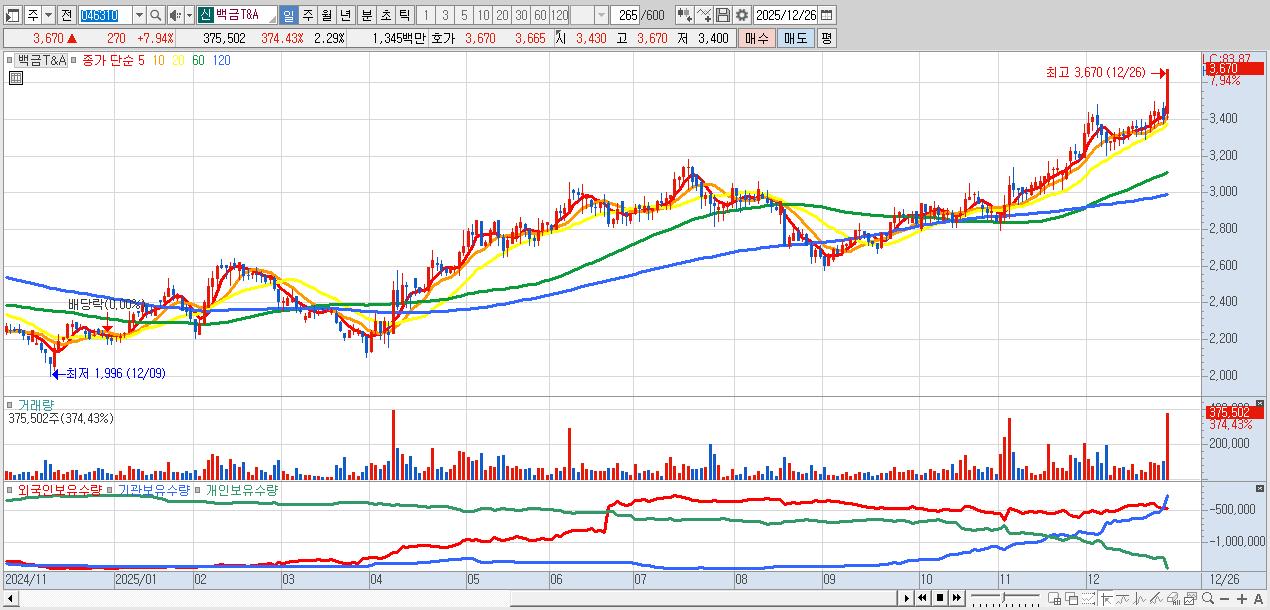Choose interval 30 button

click(x=521, y=15)
